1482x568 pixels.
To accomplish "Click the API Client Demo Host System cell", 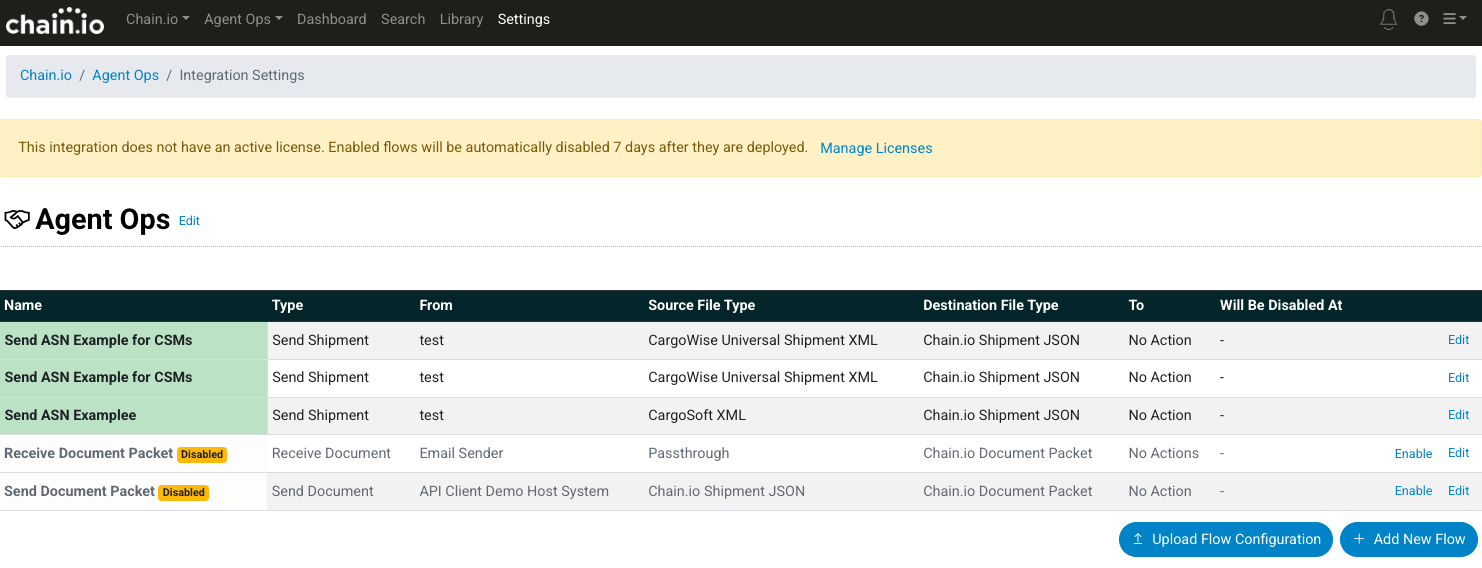I will (x=514, y=491).
